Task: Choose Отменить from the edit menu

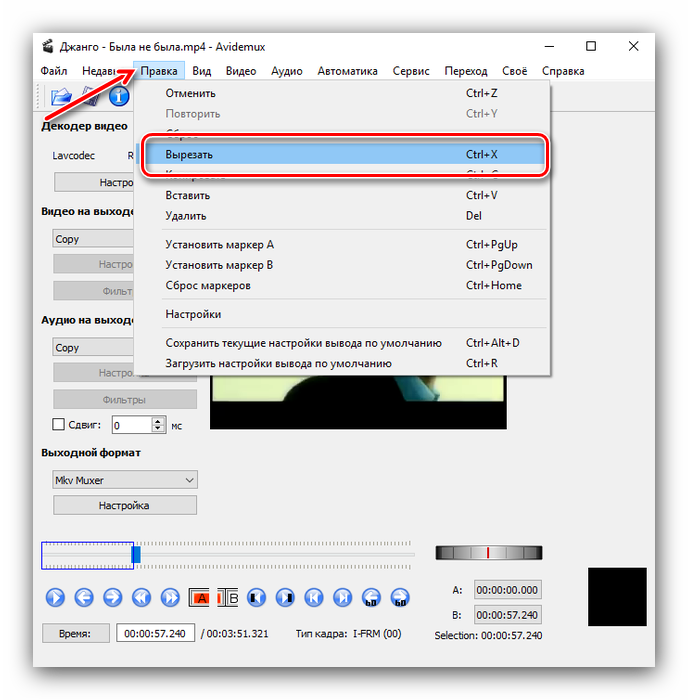Action: [344, 93]
